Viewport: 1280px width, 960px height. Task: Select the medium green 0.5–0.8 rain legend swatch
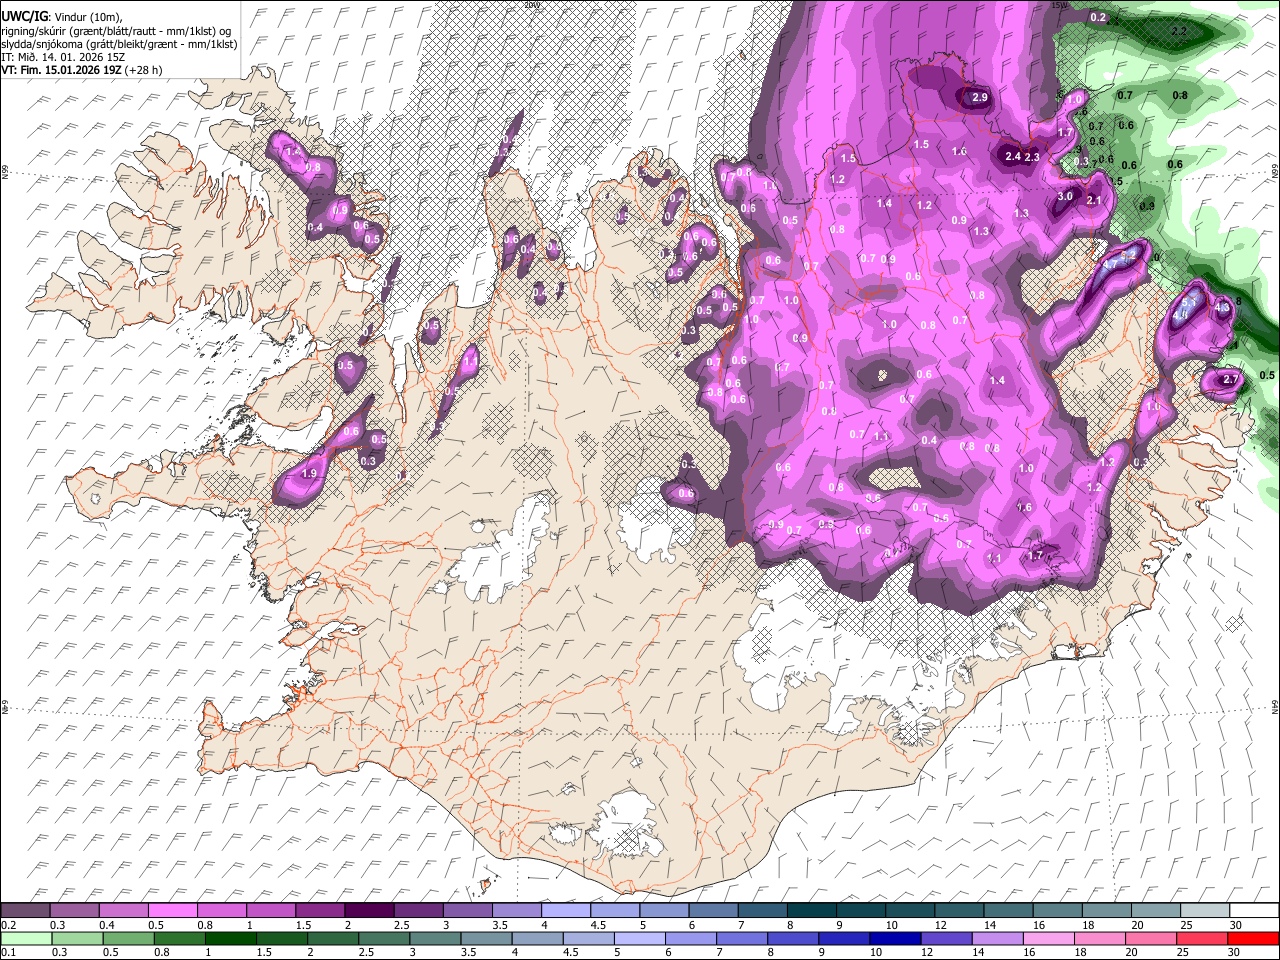128,938
